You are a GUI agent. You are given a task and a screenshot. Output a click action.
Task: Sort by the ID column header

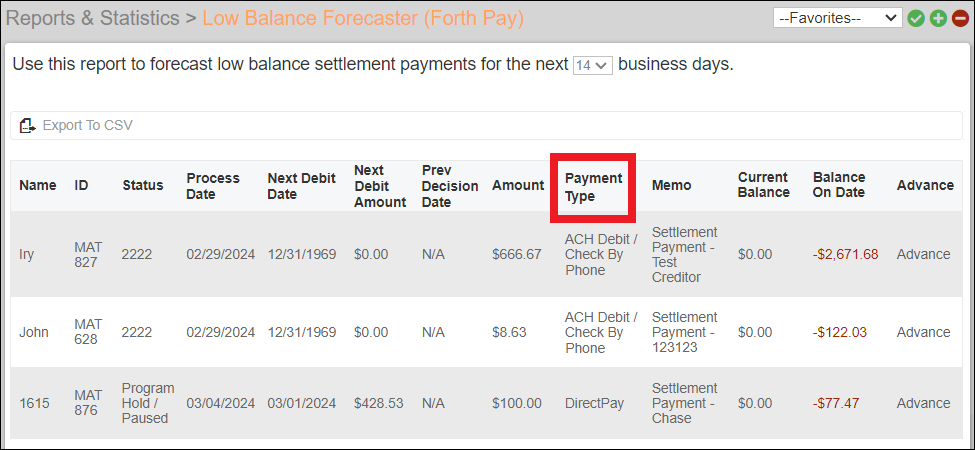coord(81,185)
